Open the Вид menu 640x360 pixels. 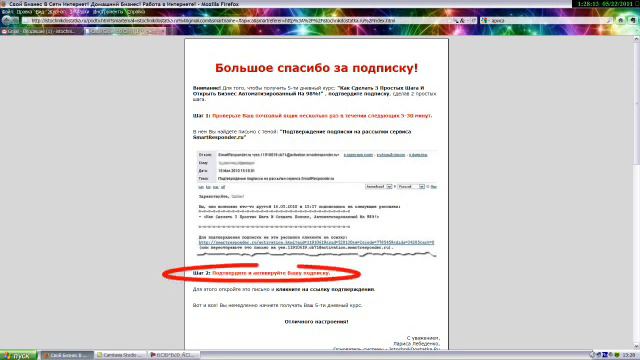40,12
